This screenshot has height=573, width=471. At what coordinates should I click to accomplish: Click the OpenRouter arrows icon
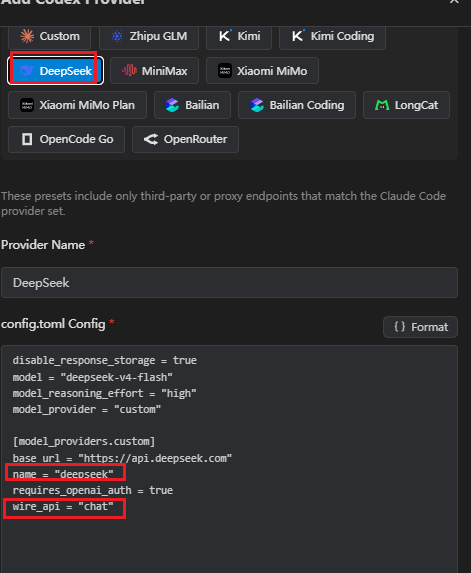coord(151,139)
